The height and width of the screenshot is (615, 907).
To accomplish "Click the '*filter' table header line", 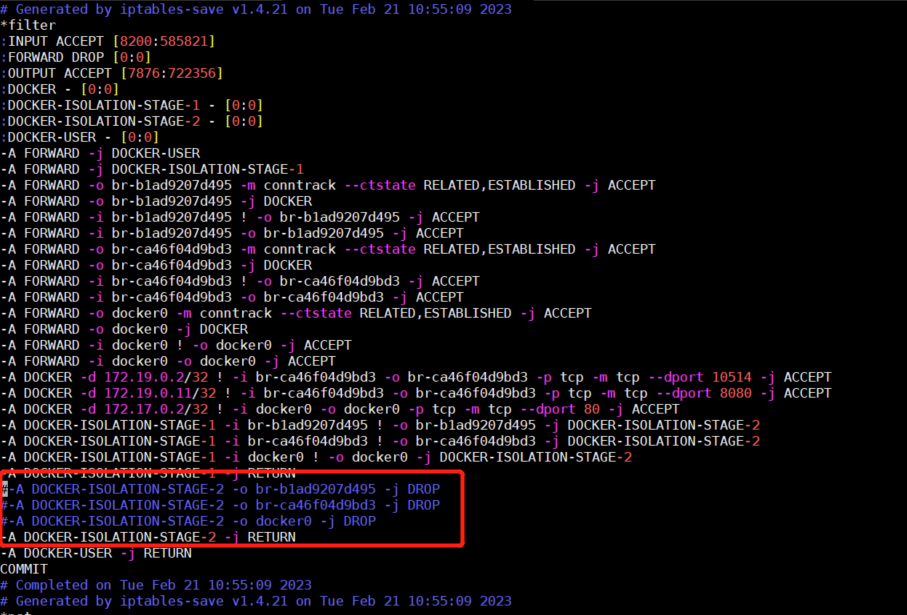I will tap(28, 25).
